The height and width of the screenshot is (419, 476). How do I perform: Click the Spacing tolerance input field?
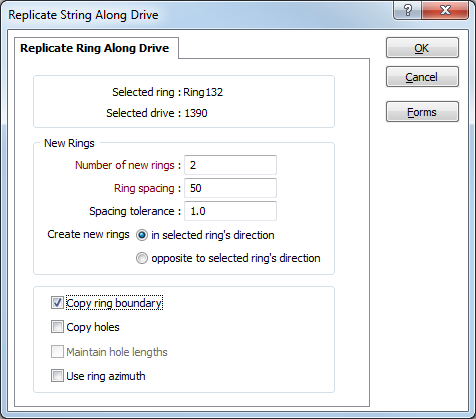click(230, 211)
